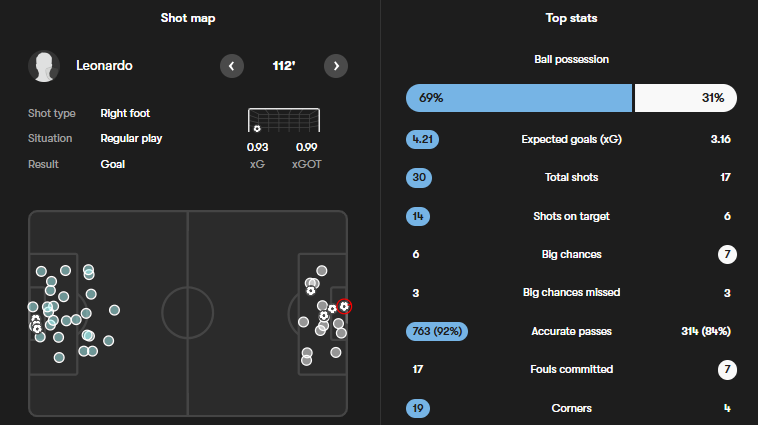Click the 31% possession bar segment

point(686,98)
